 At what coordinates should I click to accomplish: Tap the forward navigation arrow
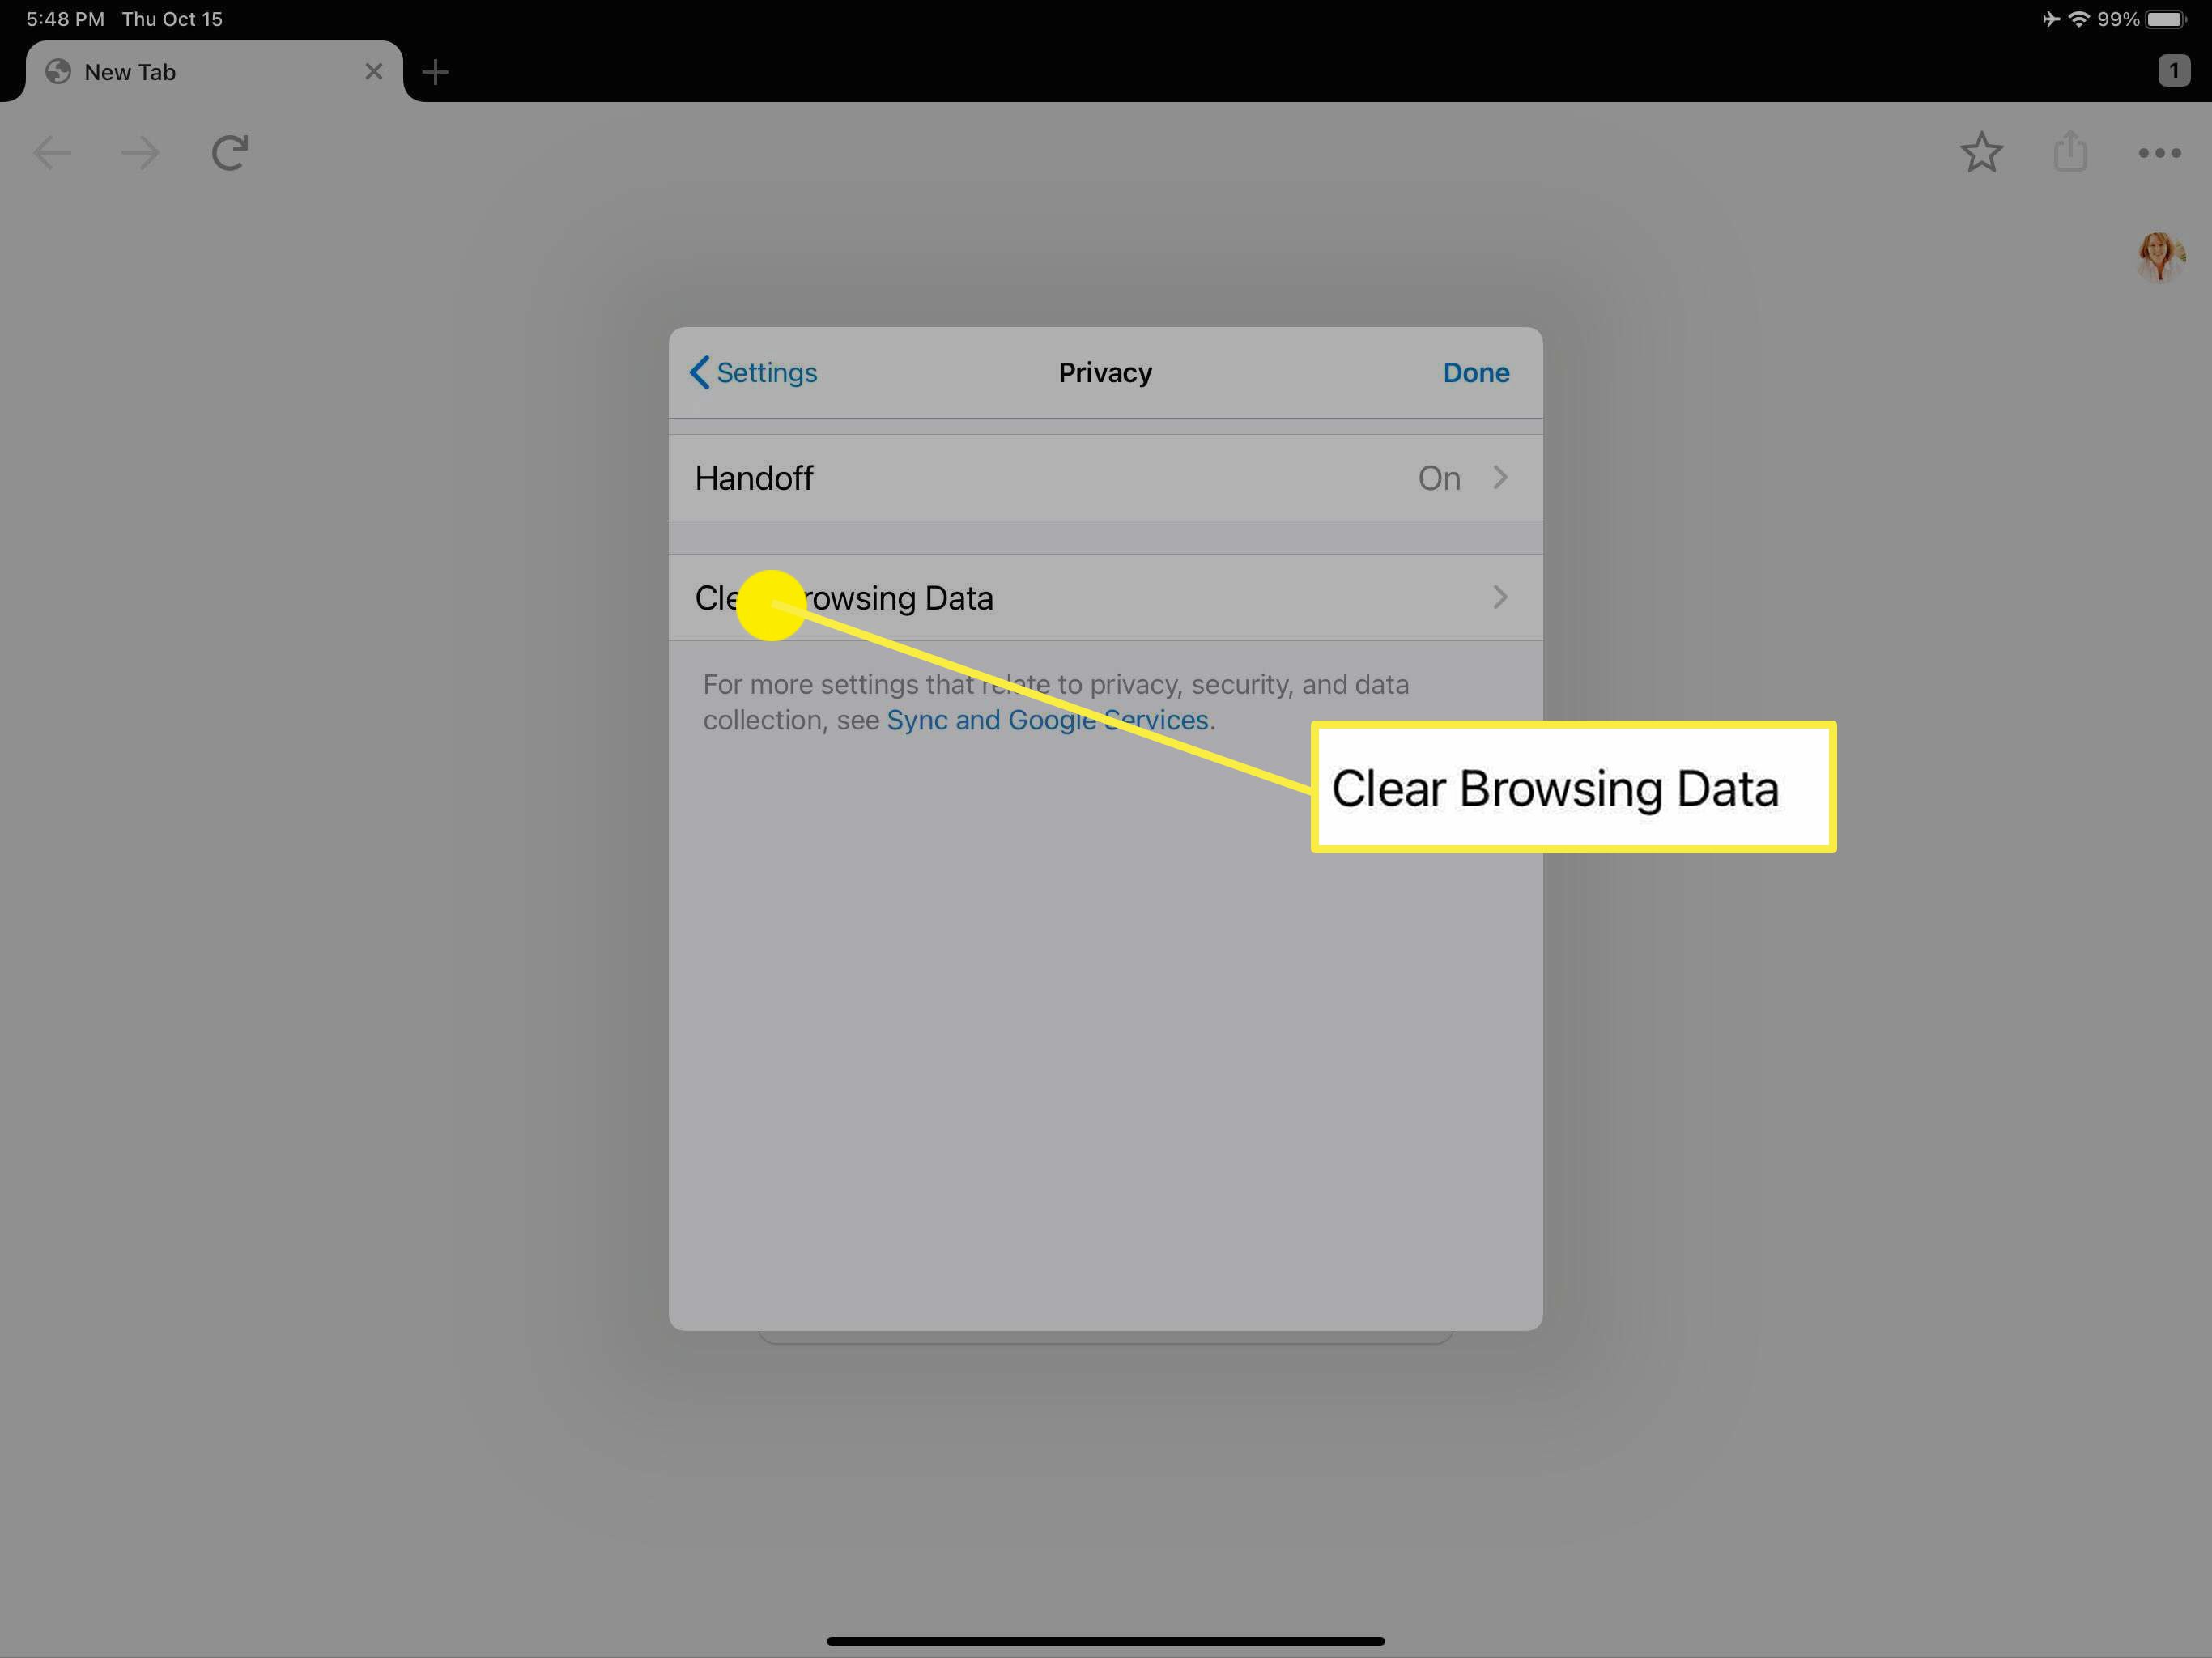pos(139,151)
